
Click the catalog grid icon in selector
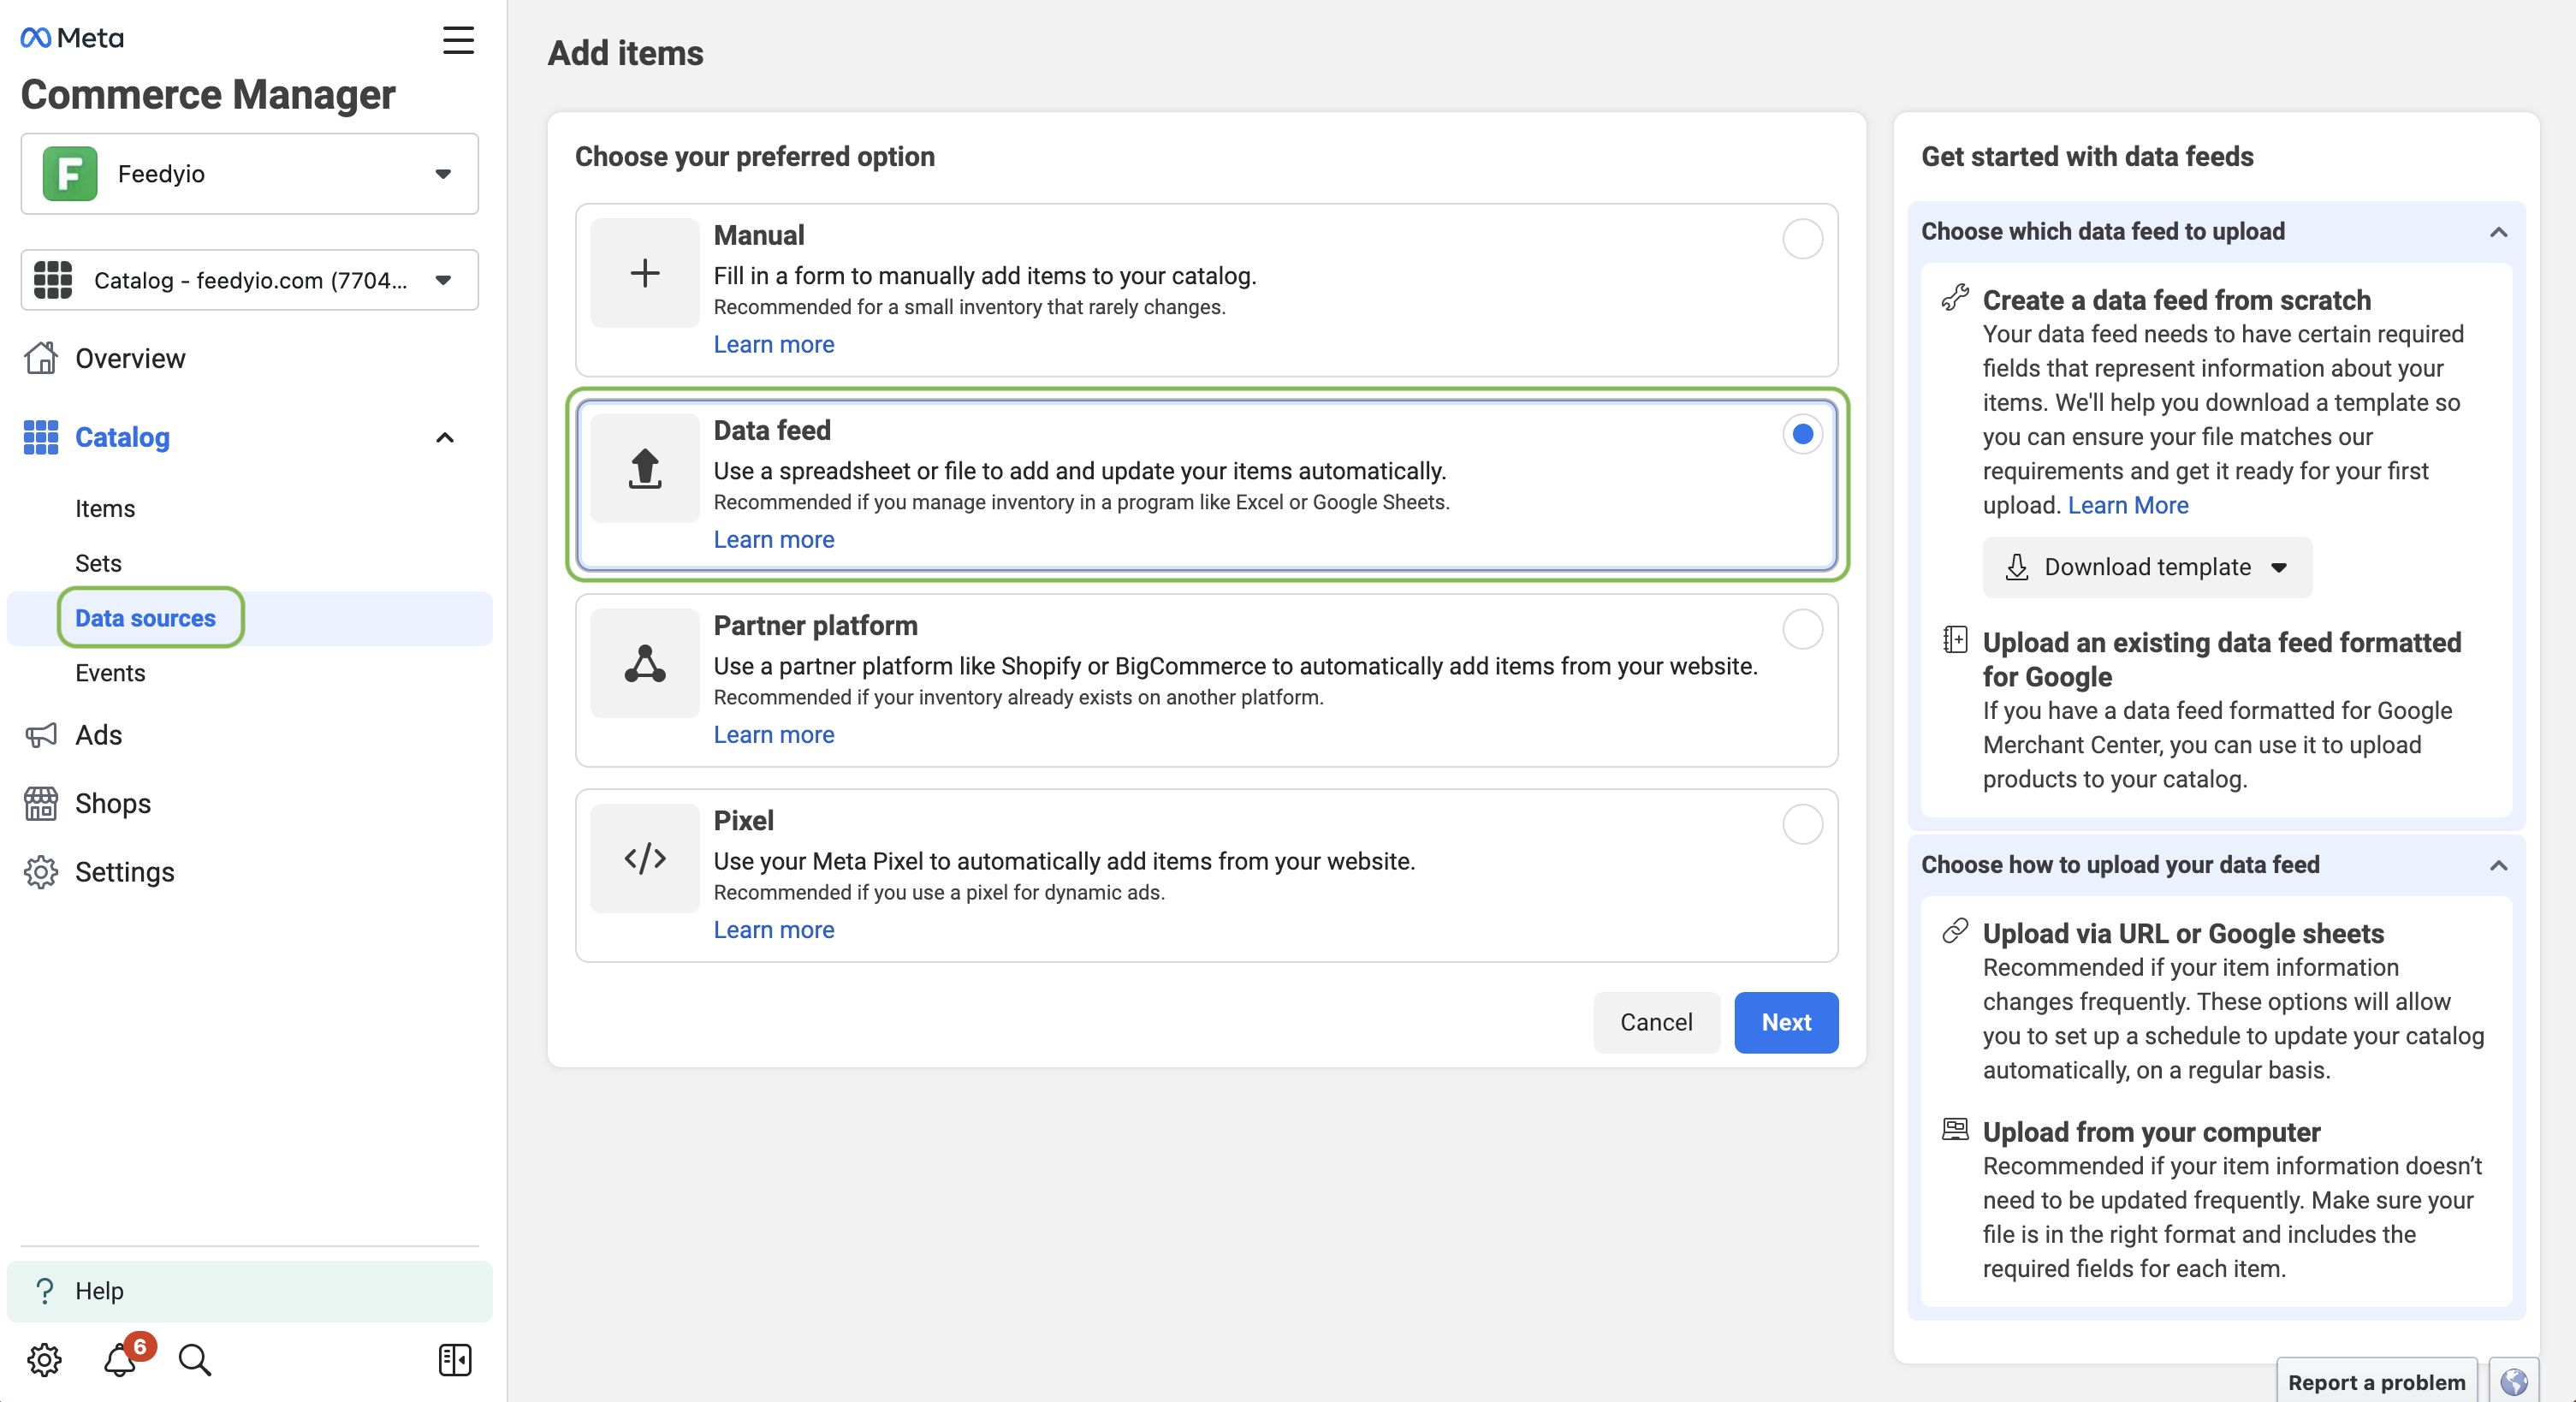[53, 280]
